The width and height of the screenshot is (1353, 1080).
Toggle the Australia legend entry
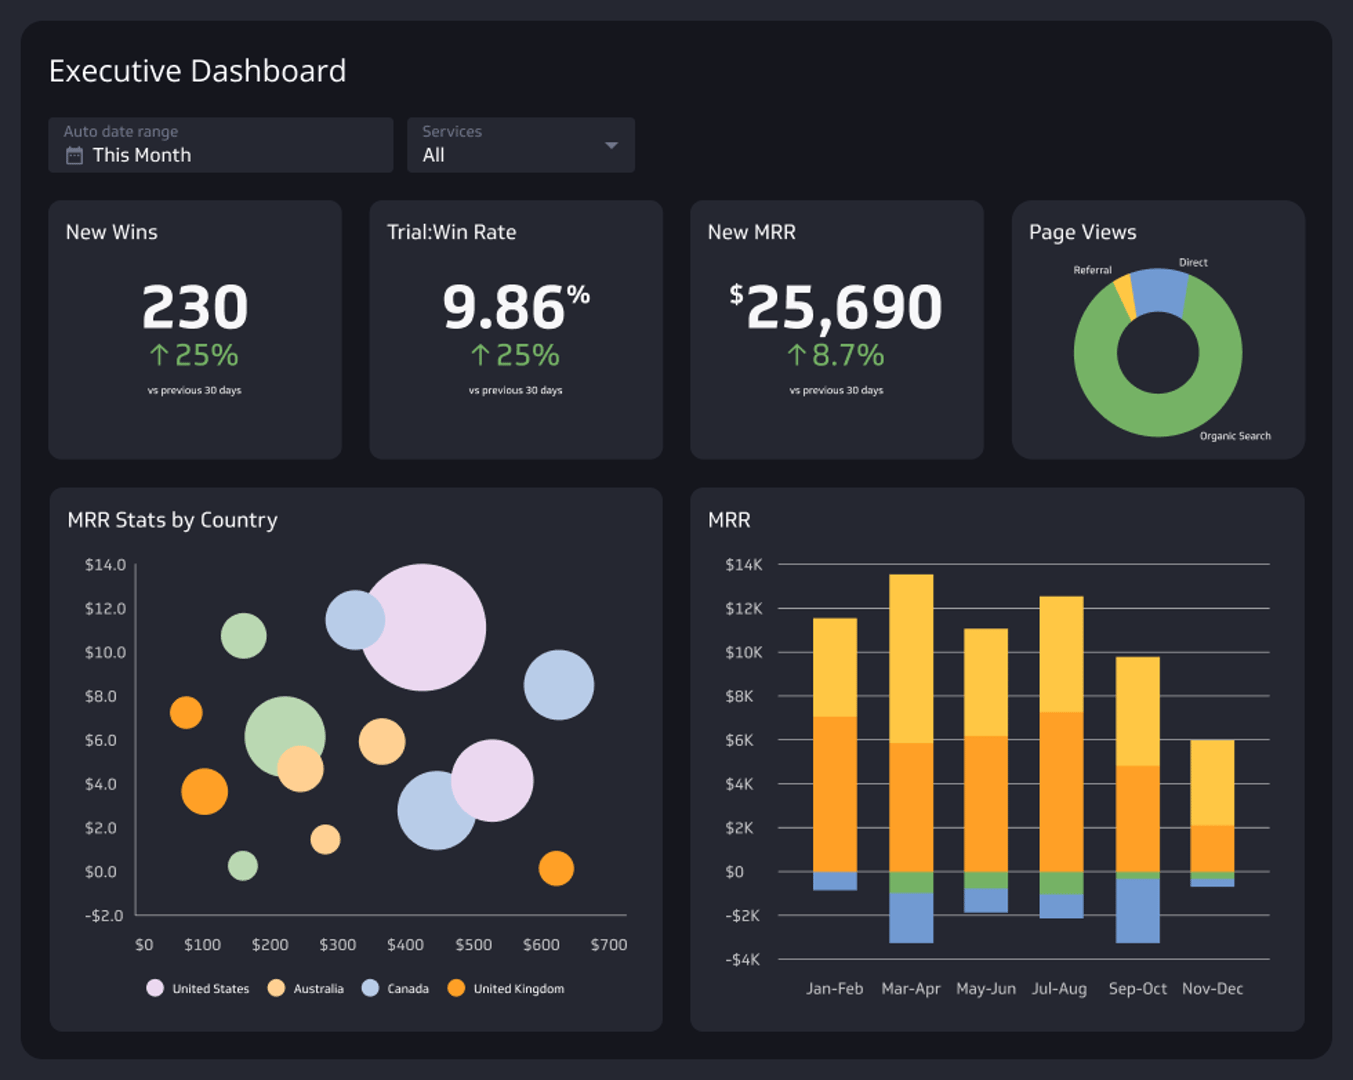coord(306,988)
